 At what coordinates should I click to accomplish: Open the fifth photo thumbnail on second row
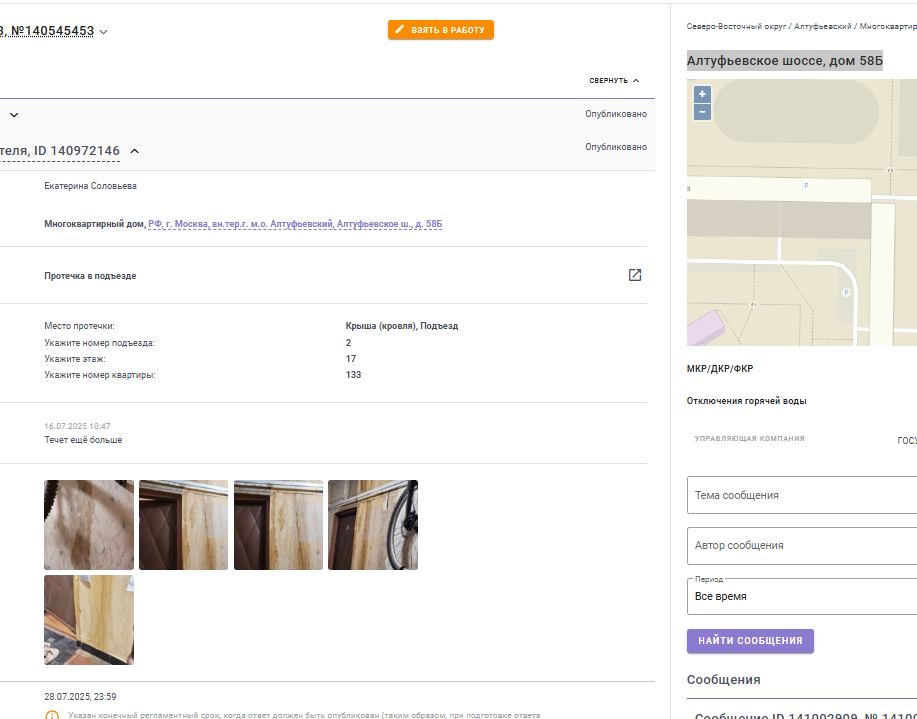[89, 620]
